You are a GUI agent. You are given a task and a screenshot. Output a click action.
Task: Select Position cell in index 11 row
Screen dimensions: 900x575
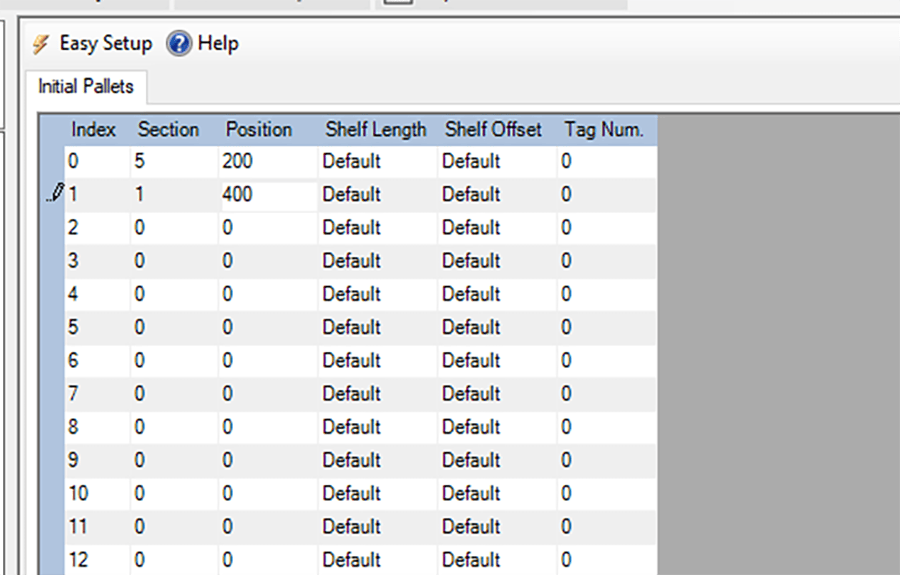[x=268, y=527]
